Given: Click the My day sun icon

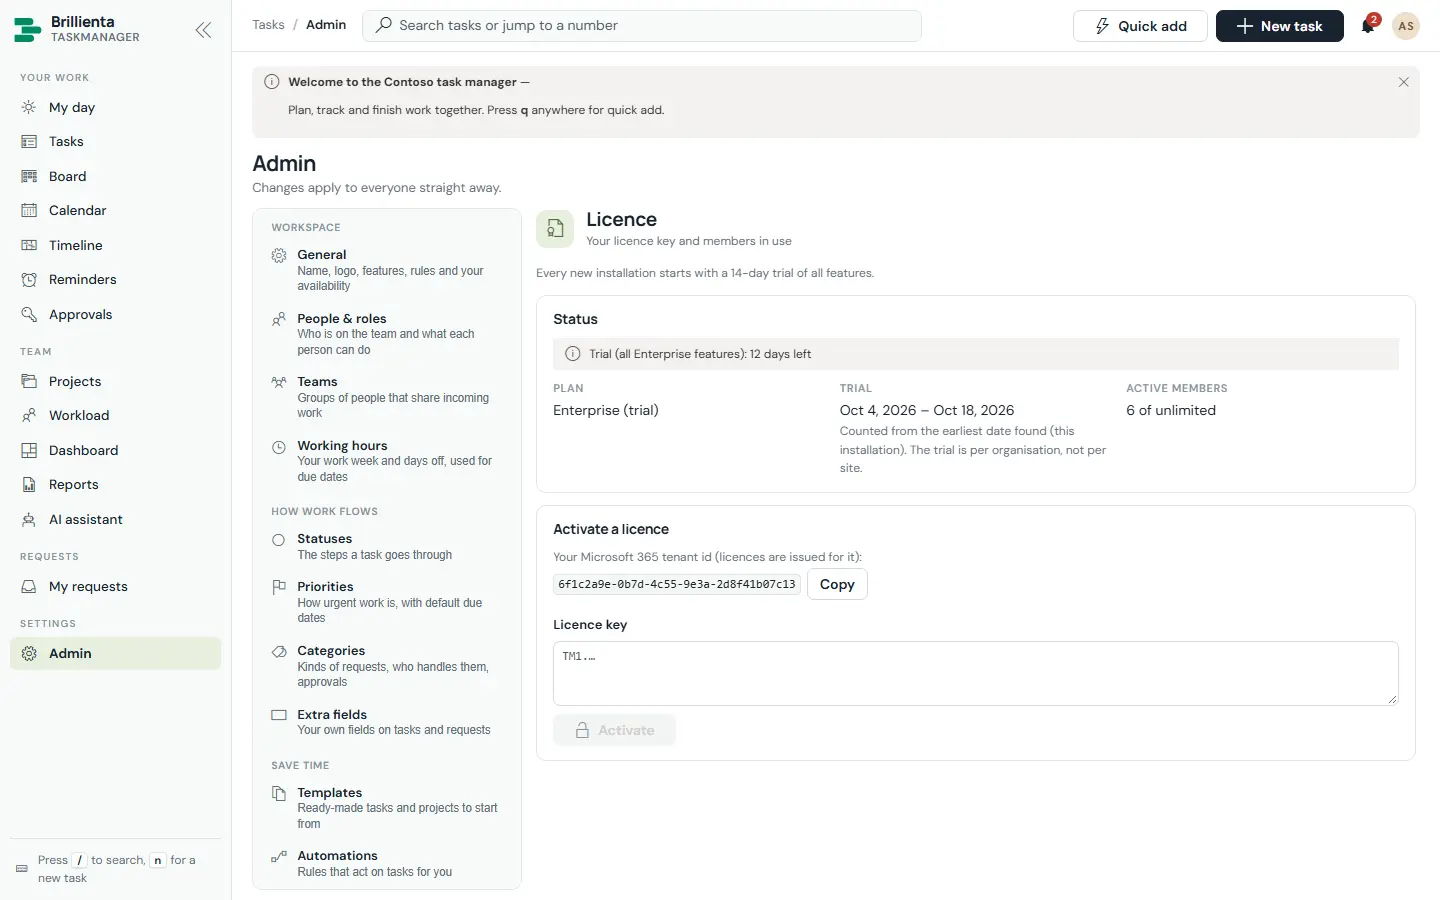Looking at the screenshot, I should pos(29,107).
